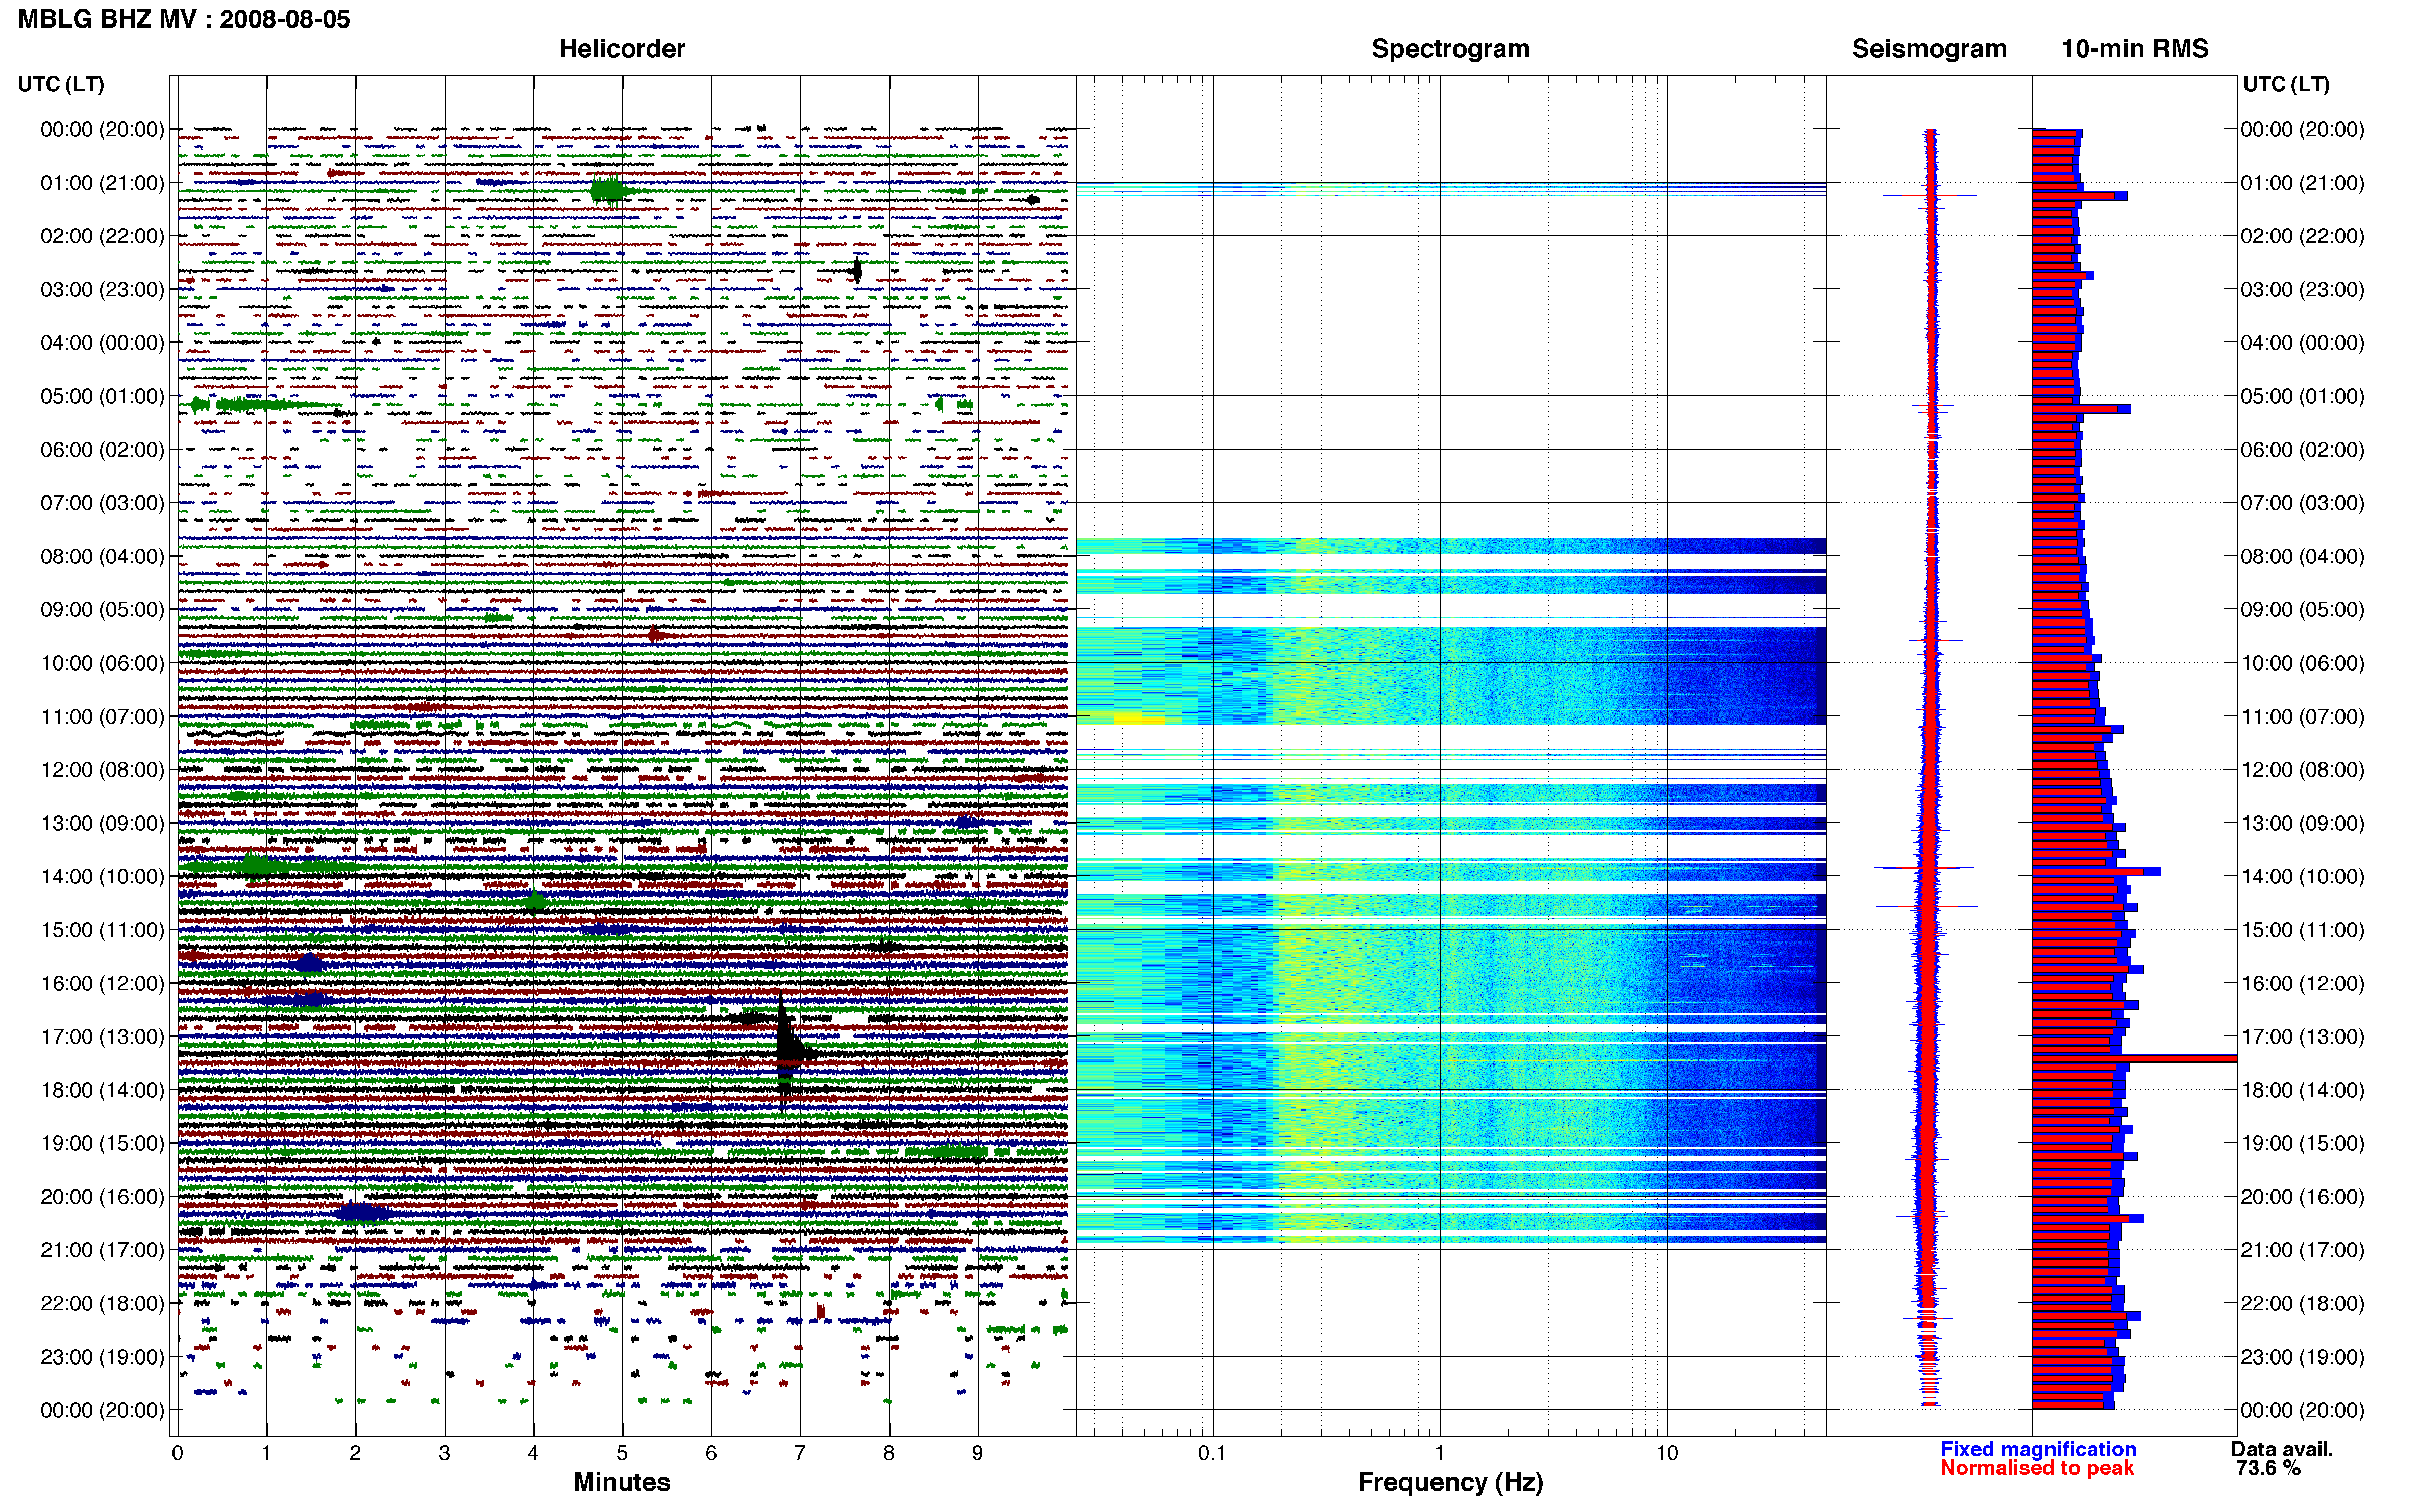Click left-axis time label 03:00 (23:00)

(102, 290)
